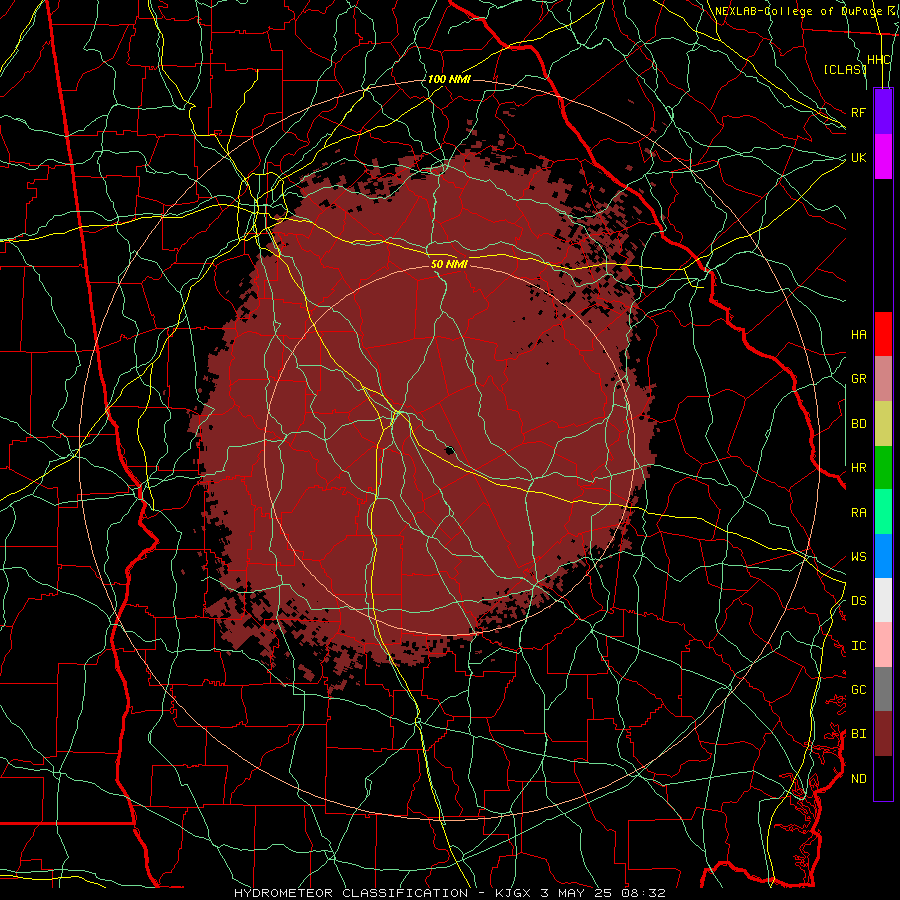Click the HA legend label

point(859,334)
